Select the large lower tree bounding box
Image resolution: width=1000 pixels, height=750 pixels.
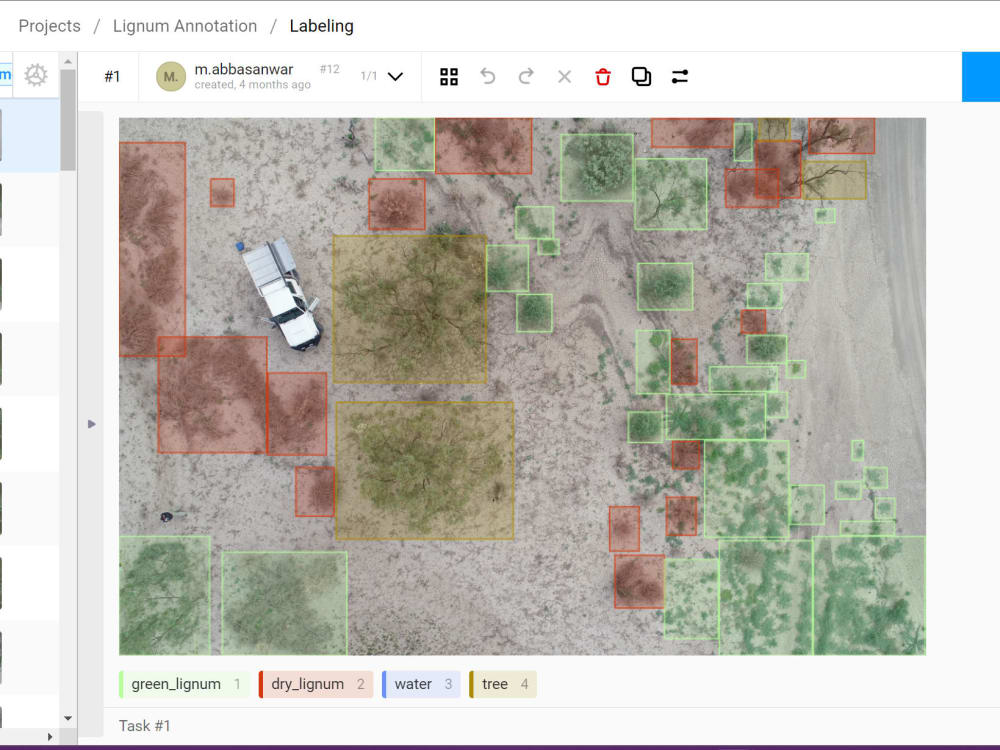pyautogui.click(x=425, y=471)
